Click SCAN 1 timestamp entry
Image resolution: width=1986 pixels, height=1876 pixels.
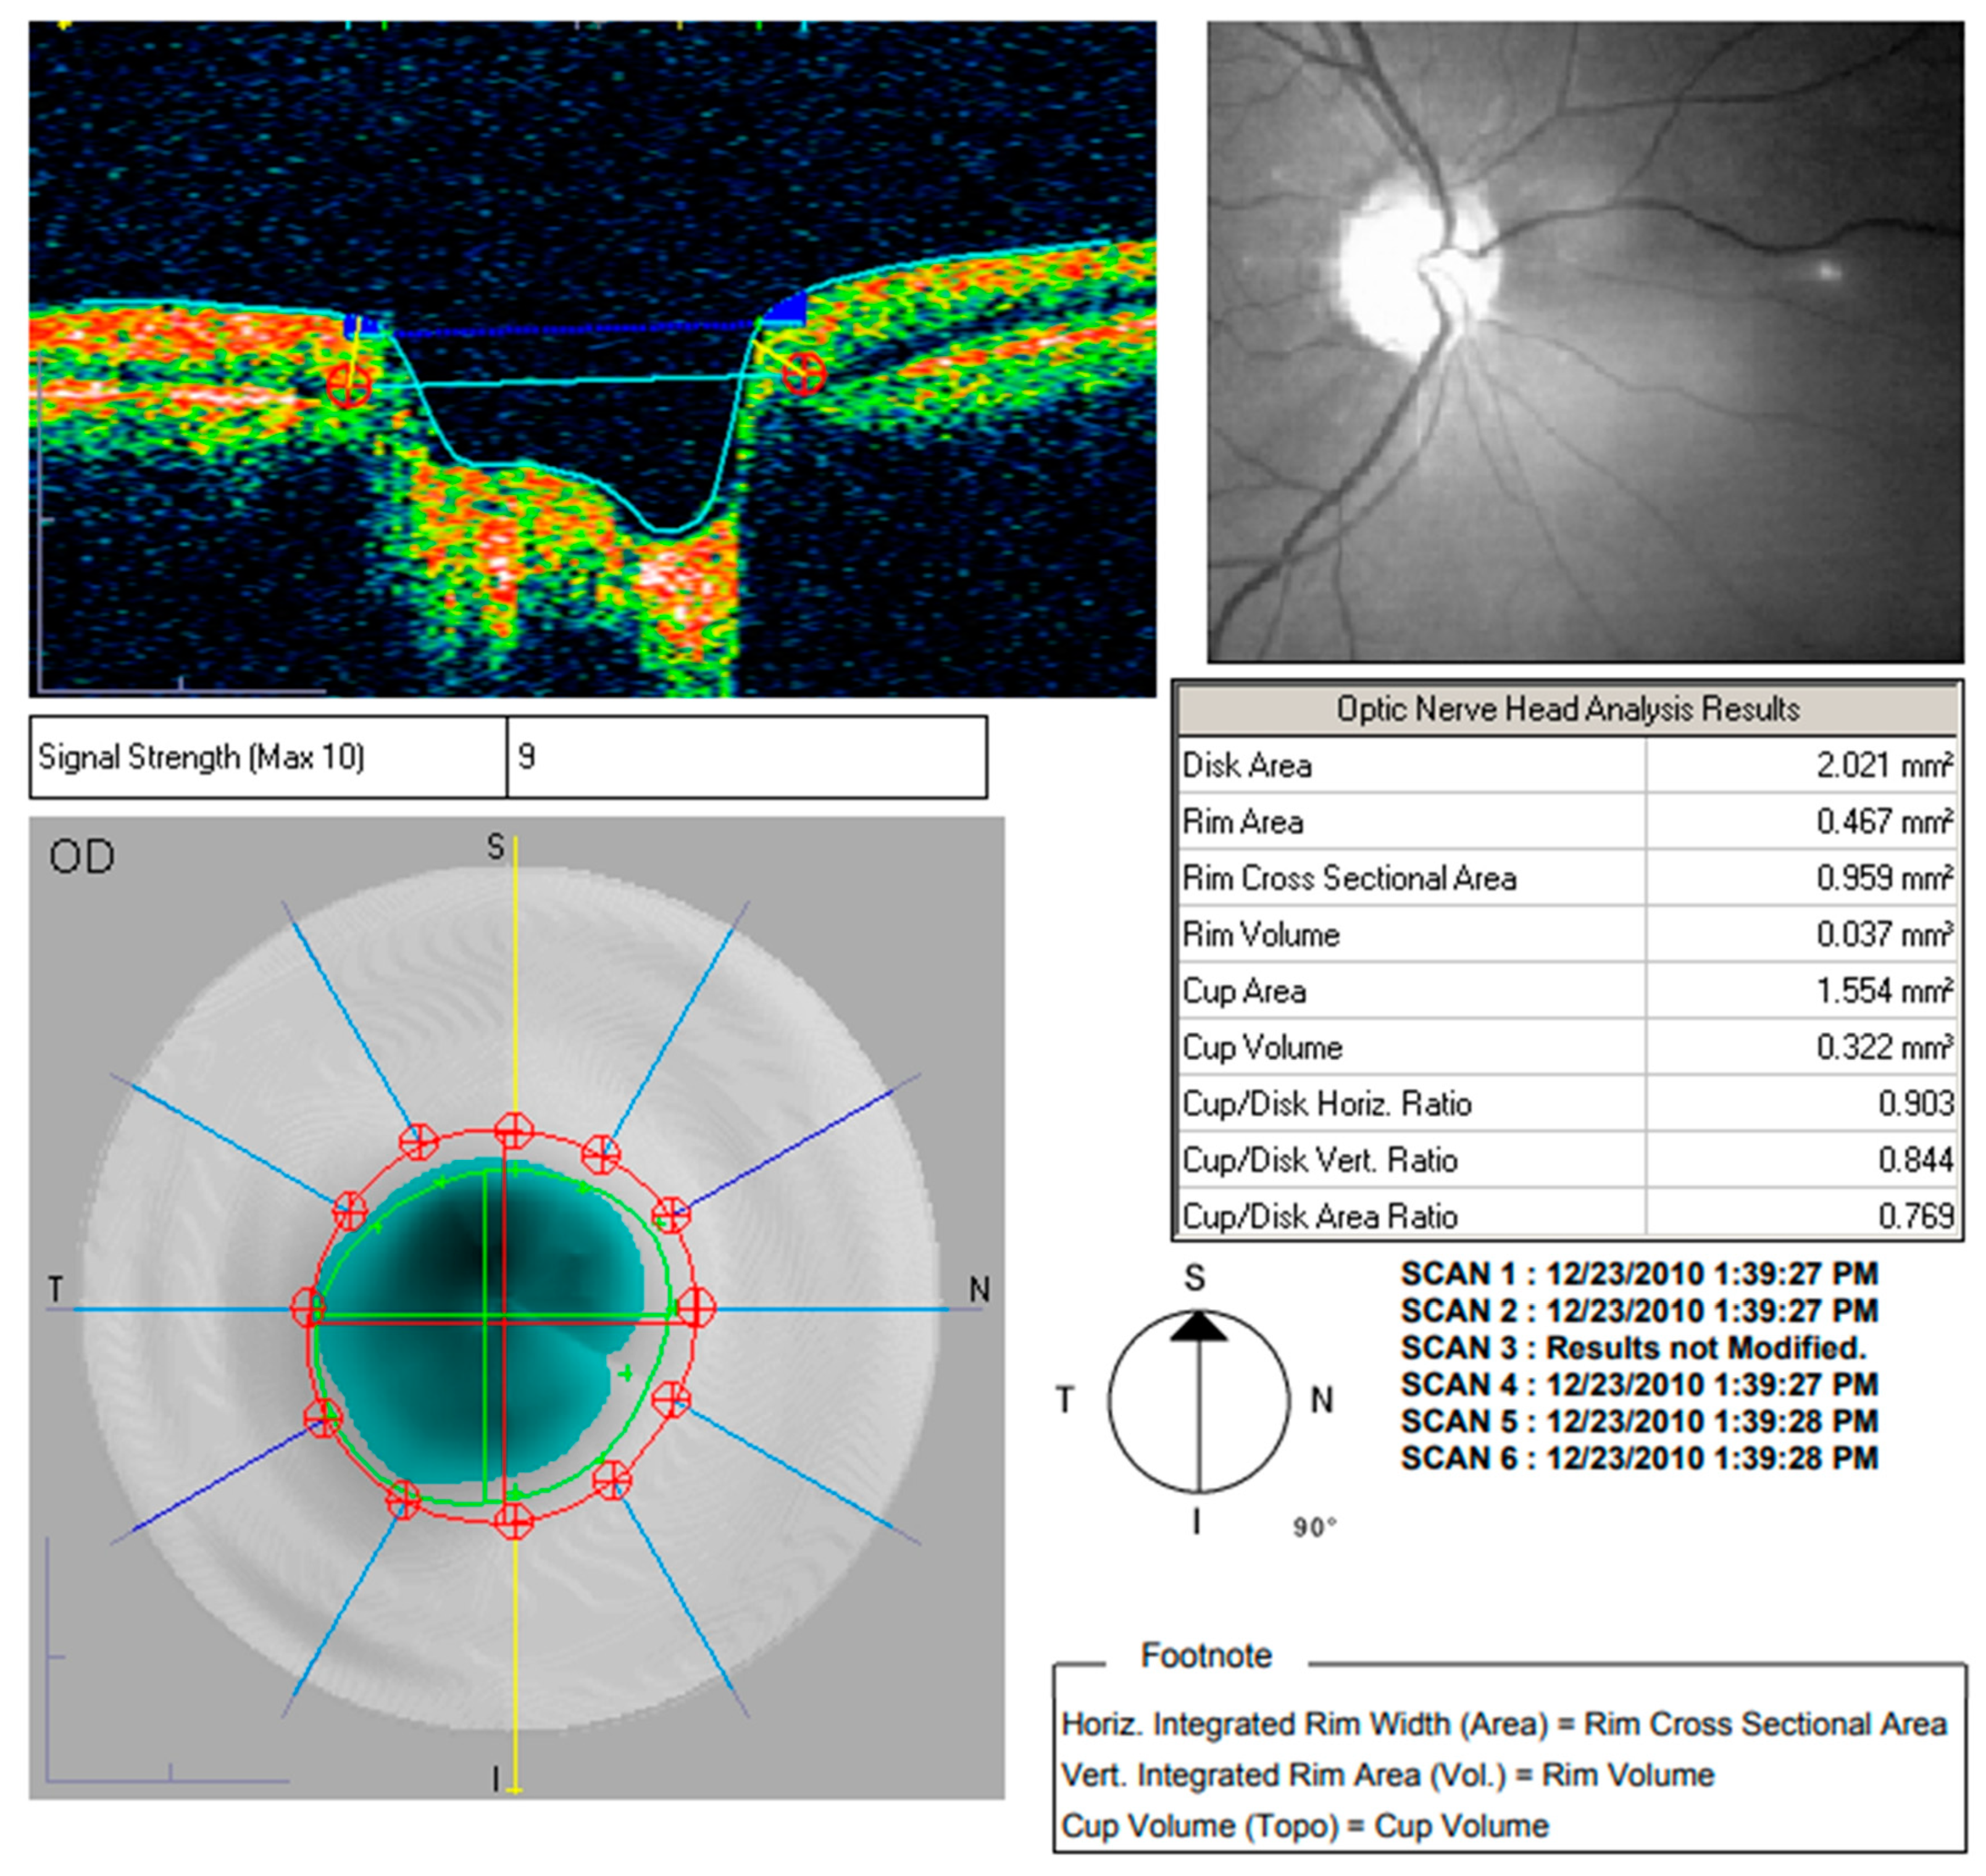[1638, 1274]
